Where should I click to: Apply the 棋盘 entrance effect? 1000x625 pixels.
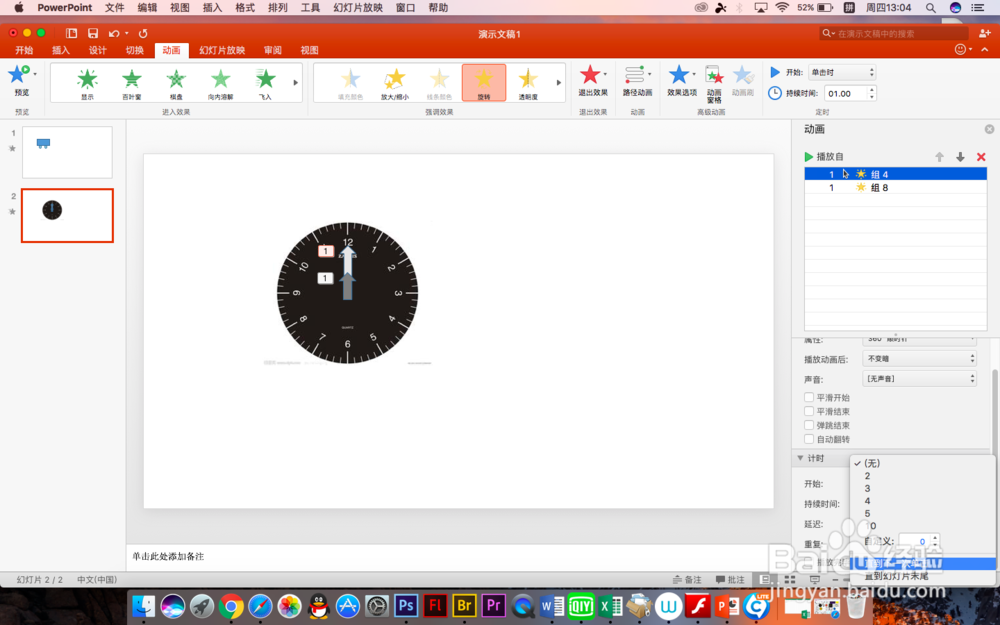pyautogui.click(x=176, y=83)
